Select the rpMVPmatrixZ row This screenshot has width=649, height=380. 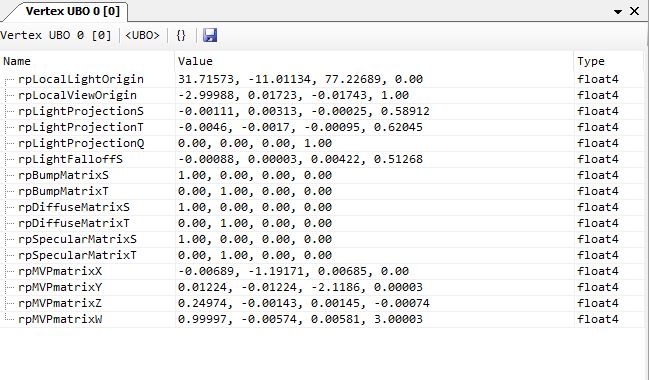(322, 303)
